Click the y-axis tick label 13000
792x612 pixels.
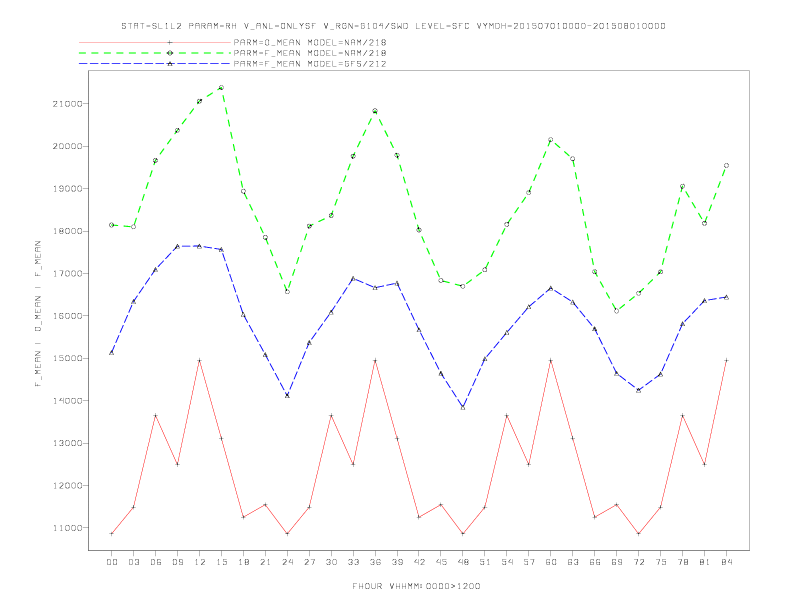(x=67, y=443)
